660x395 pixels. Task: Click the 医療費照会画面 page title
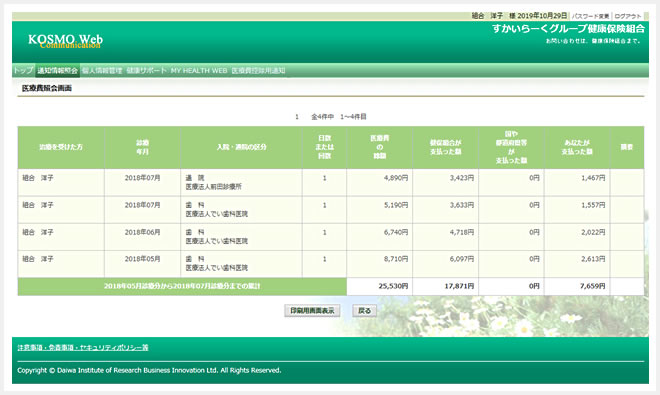click(x=47, y=88)
